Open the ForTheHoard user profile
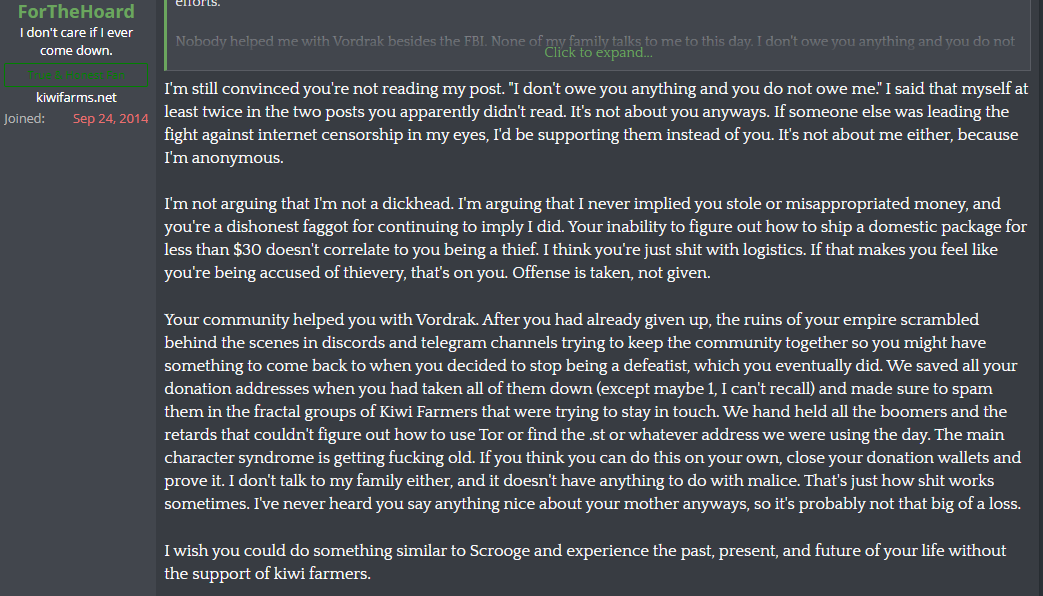Image resolution: width=1043 pixels, height=596 pixels. (x=76, y=11)
